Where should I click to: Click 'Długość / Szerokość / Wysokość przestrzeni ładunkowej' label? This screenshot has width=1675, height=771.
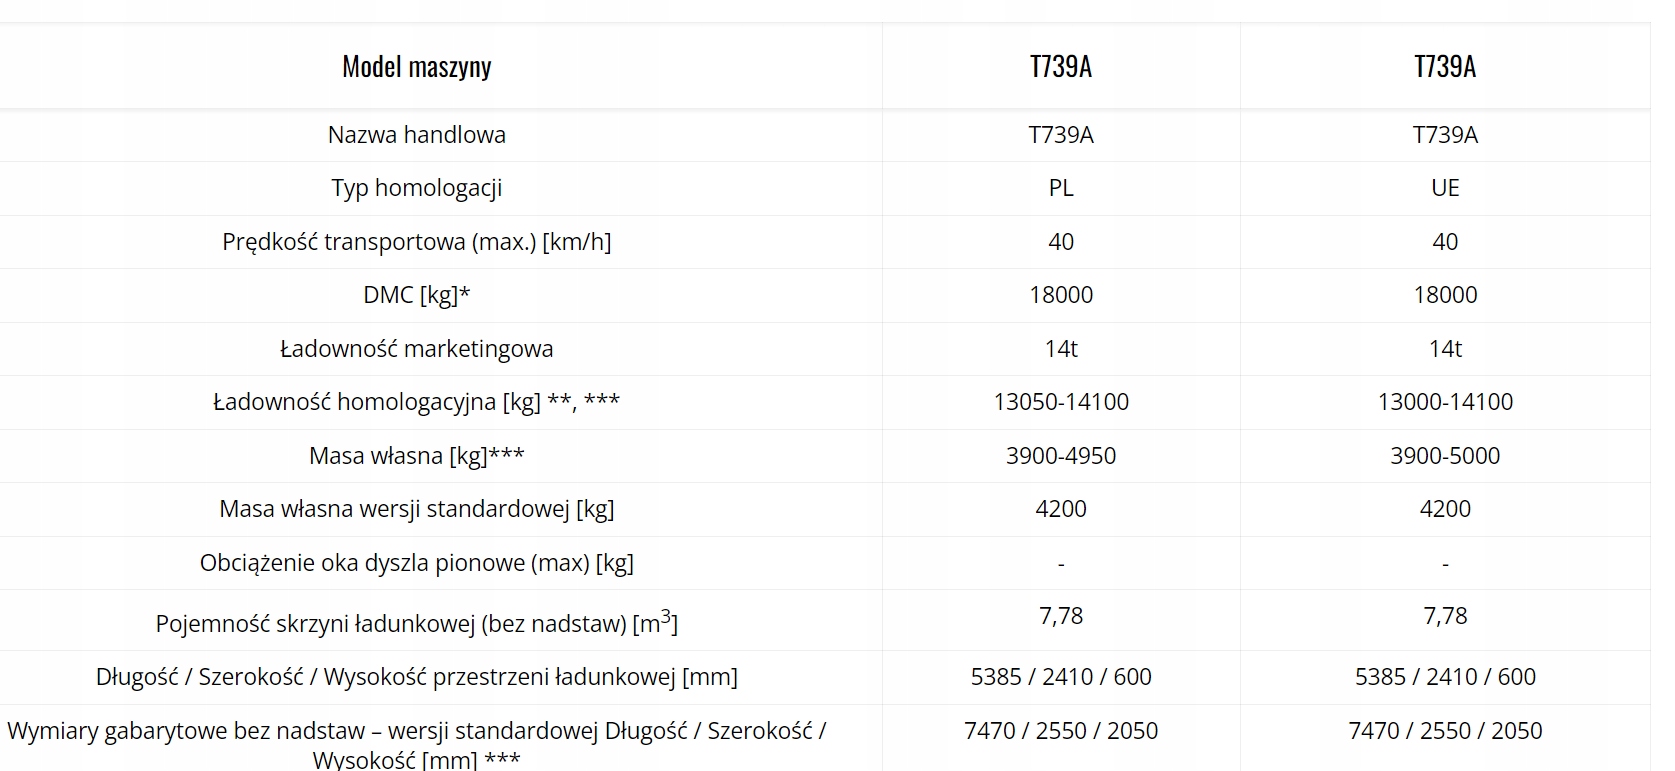click(x=416, y=677)
